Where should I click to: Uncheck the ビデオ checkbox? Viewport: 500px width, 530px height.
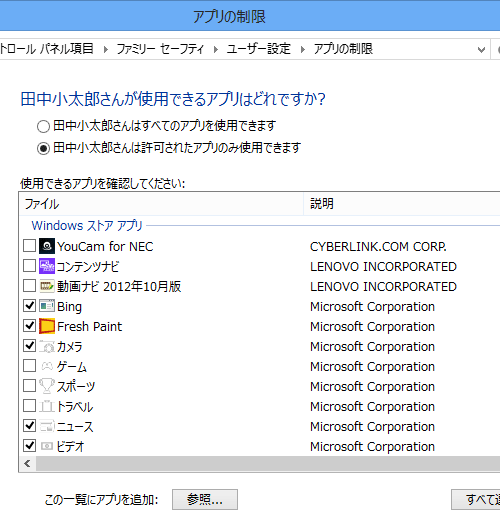(29, 445)
